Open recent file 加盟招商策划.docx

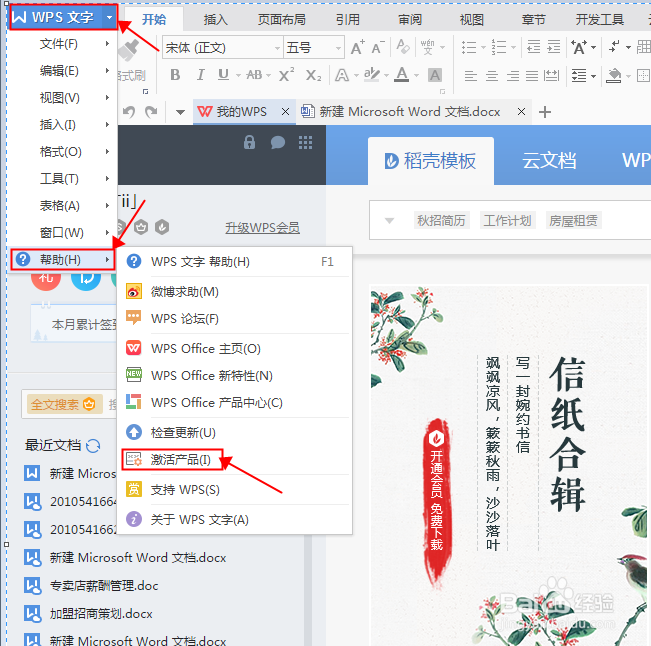(101, 613)
